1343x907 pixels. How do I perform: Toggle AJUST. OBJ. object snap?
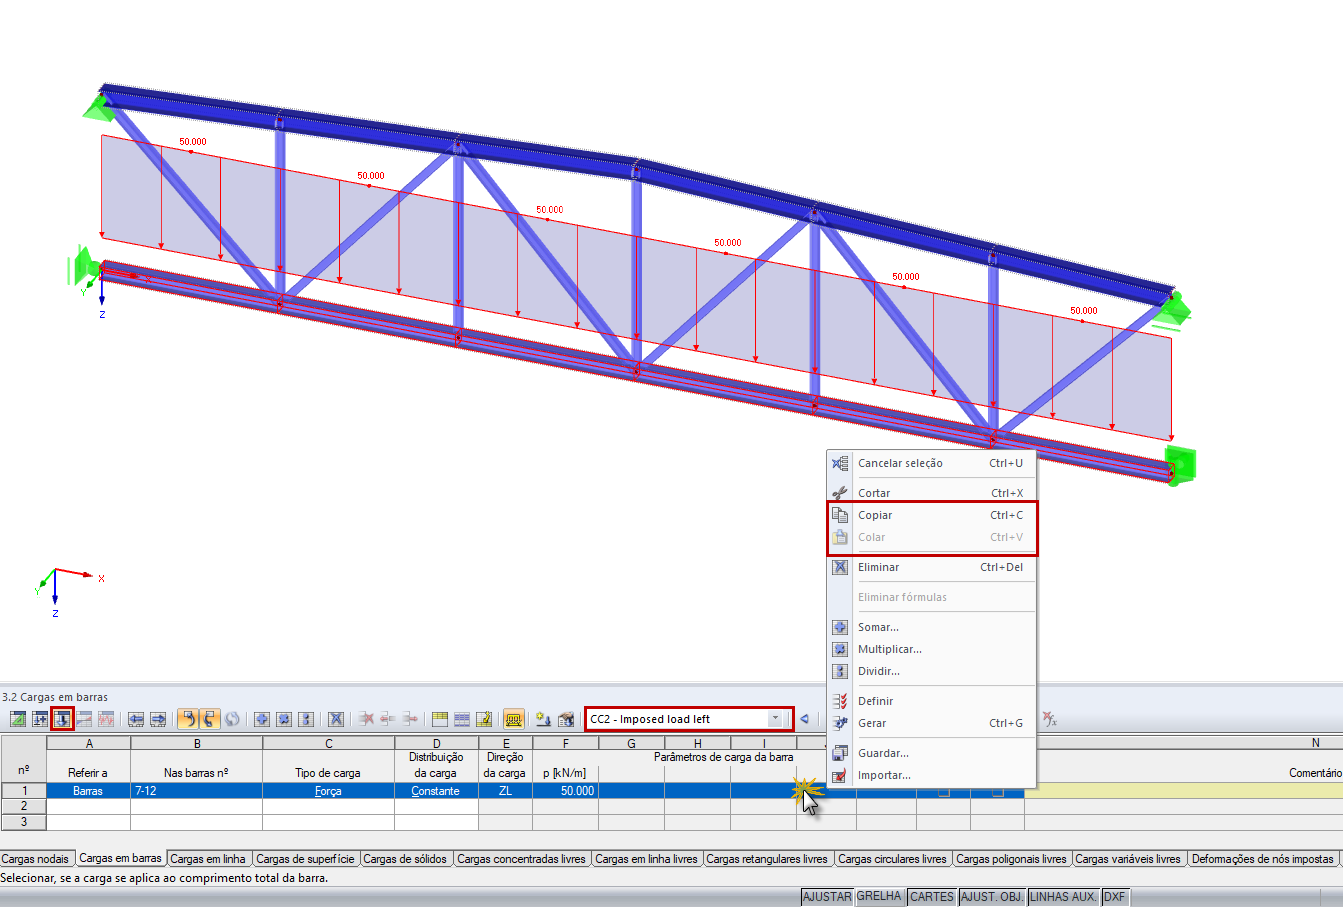click(992, 897)
